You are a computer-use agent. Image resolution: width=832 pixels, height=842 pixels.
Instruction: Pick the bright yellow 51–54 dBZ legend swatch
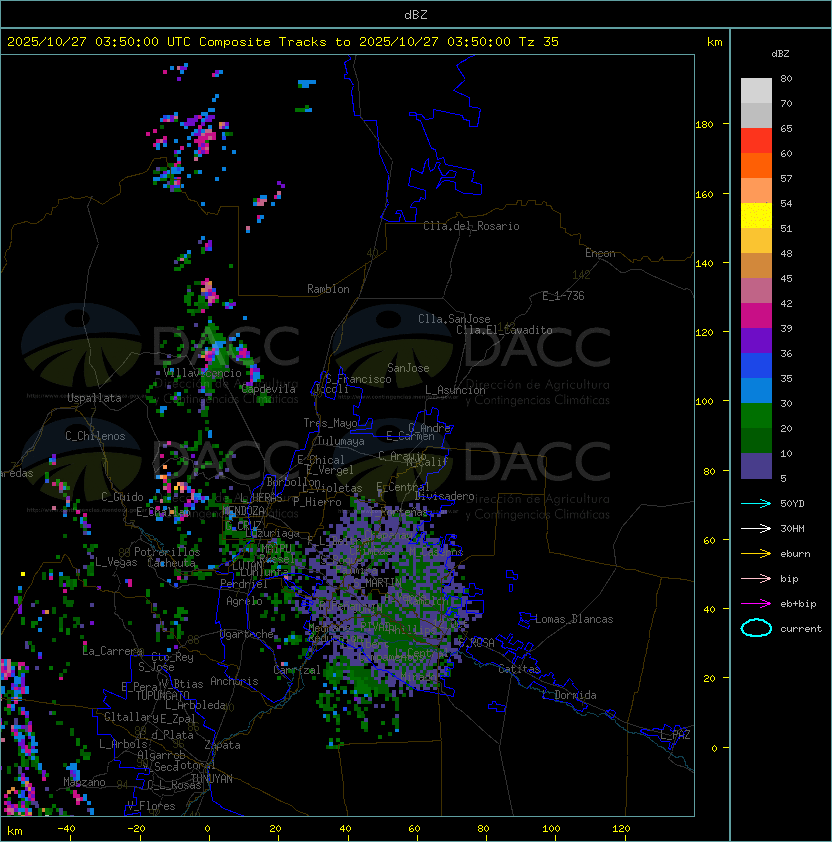(x=756, y=215)
